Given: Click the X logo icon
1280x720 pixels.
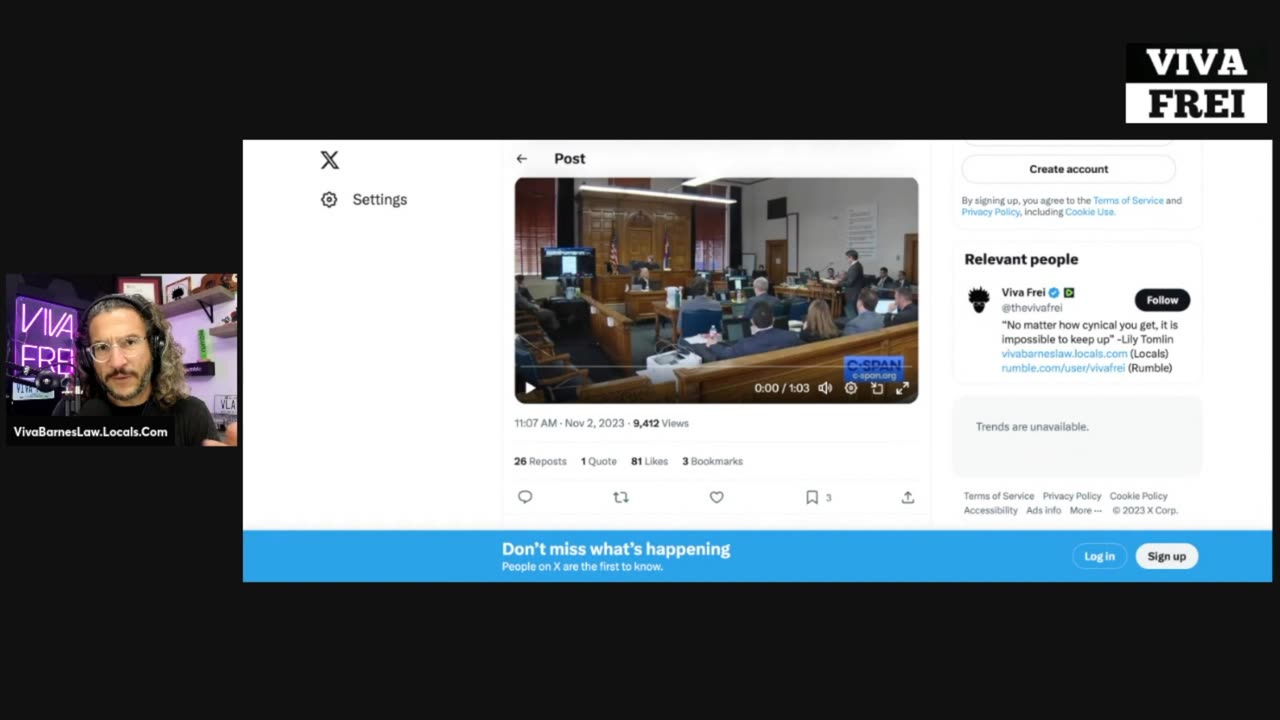Looking at the screenshot, I should click(330, 160).
